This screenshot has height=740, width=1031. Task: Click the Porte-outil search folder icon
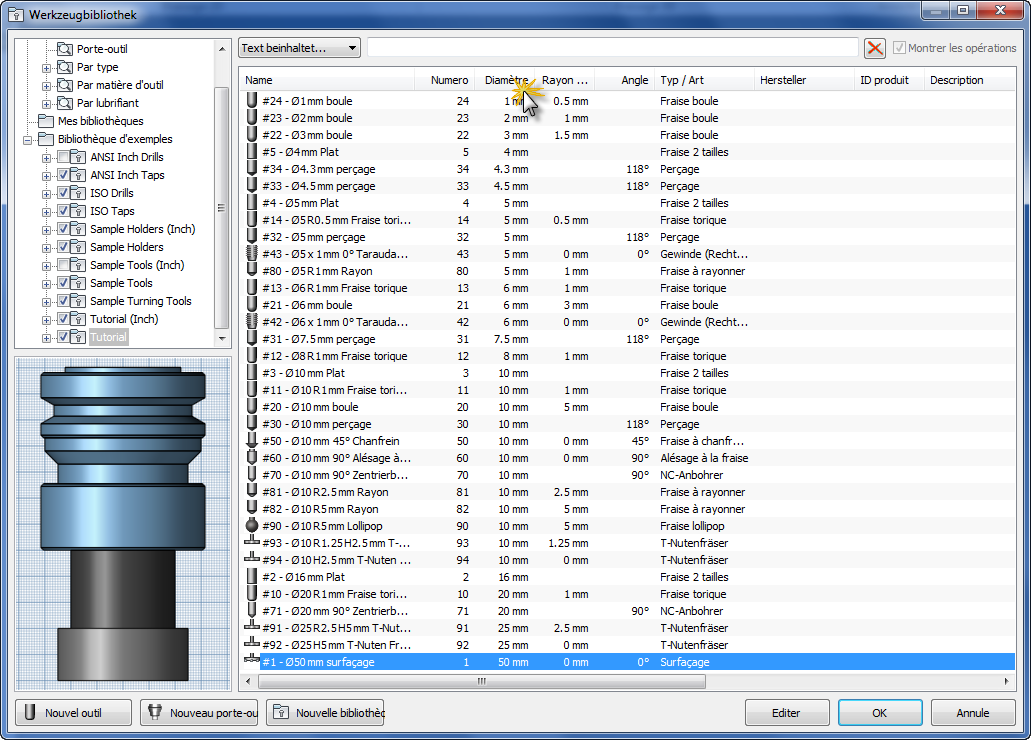tap(64, 49)
